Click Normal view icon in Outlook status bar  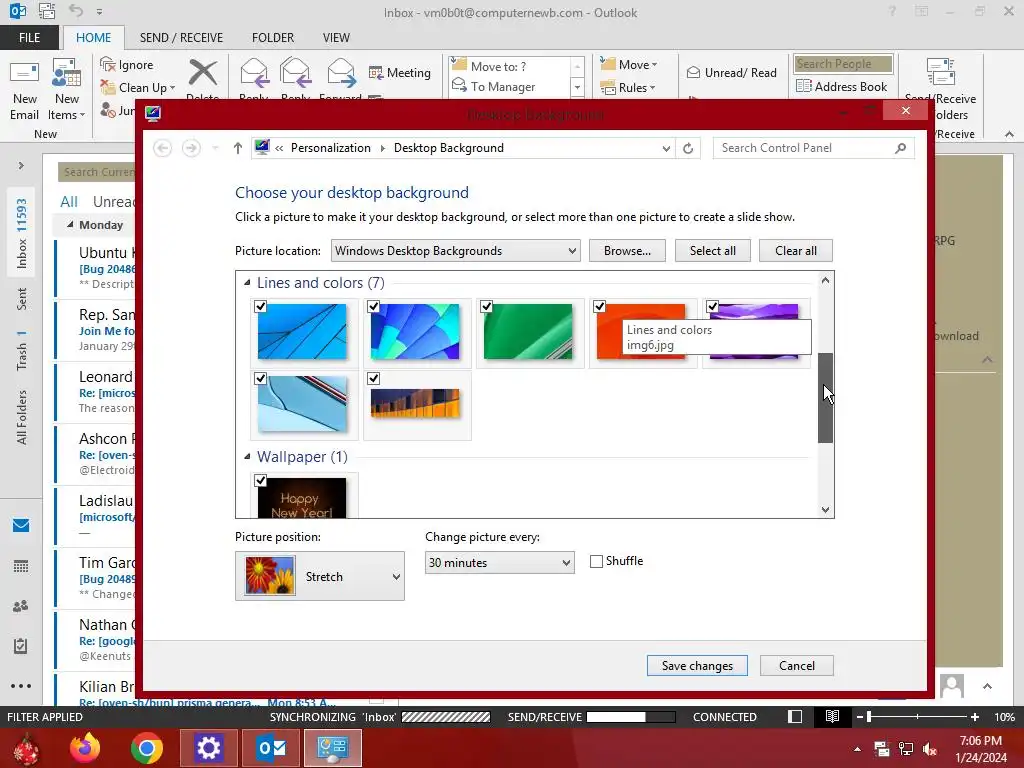[x=795, y=716]
